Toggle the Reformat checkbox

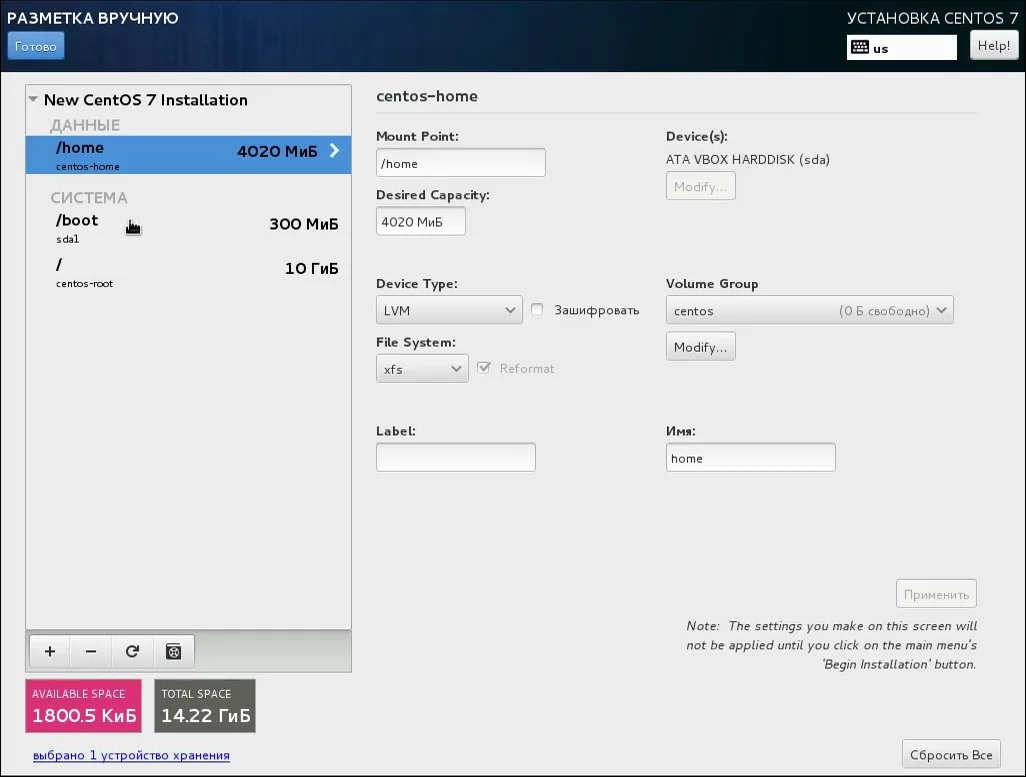[x=484, y=368]
